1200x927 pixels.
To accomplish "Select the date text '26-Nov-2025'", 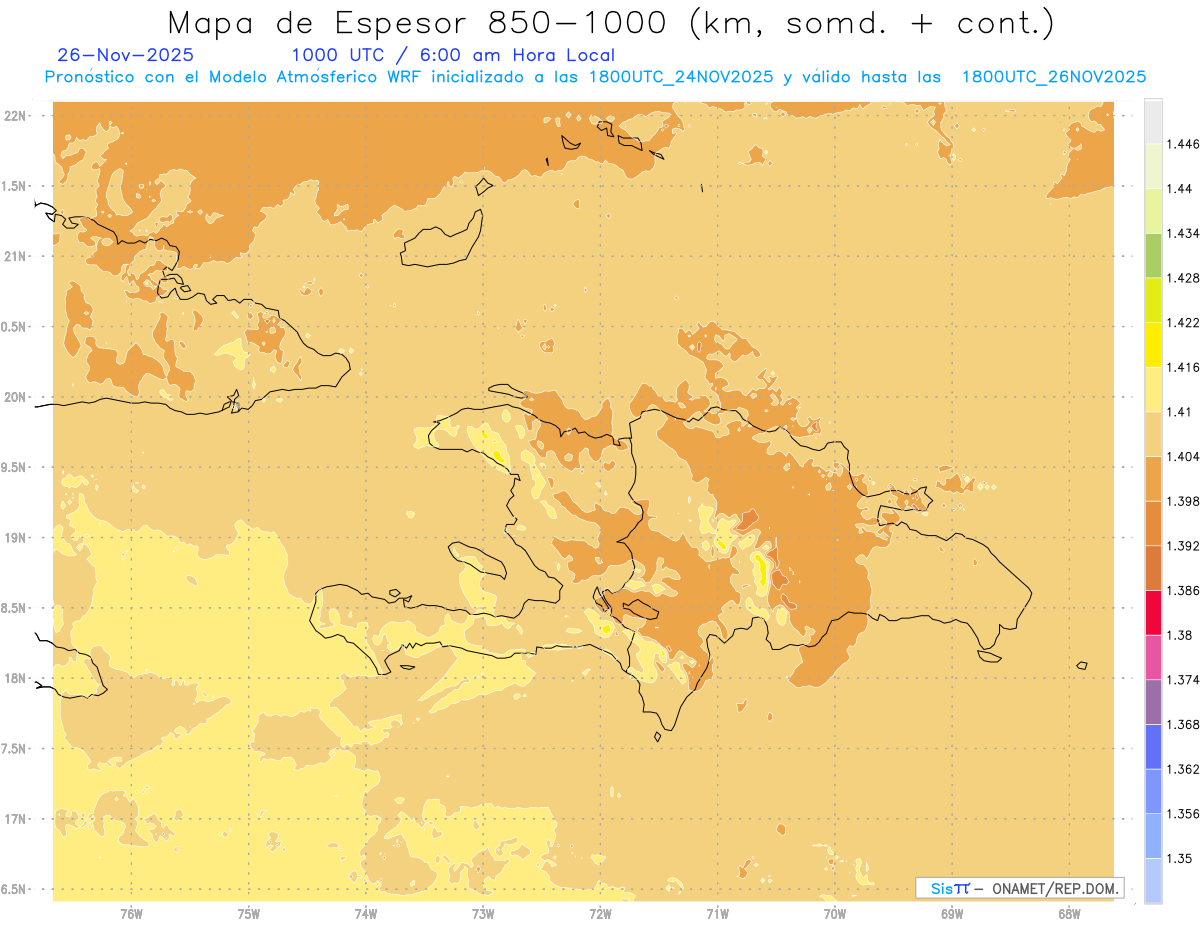I will 126,56.
